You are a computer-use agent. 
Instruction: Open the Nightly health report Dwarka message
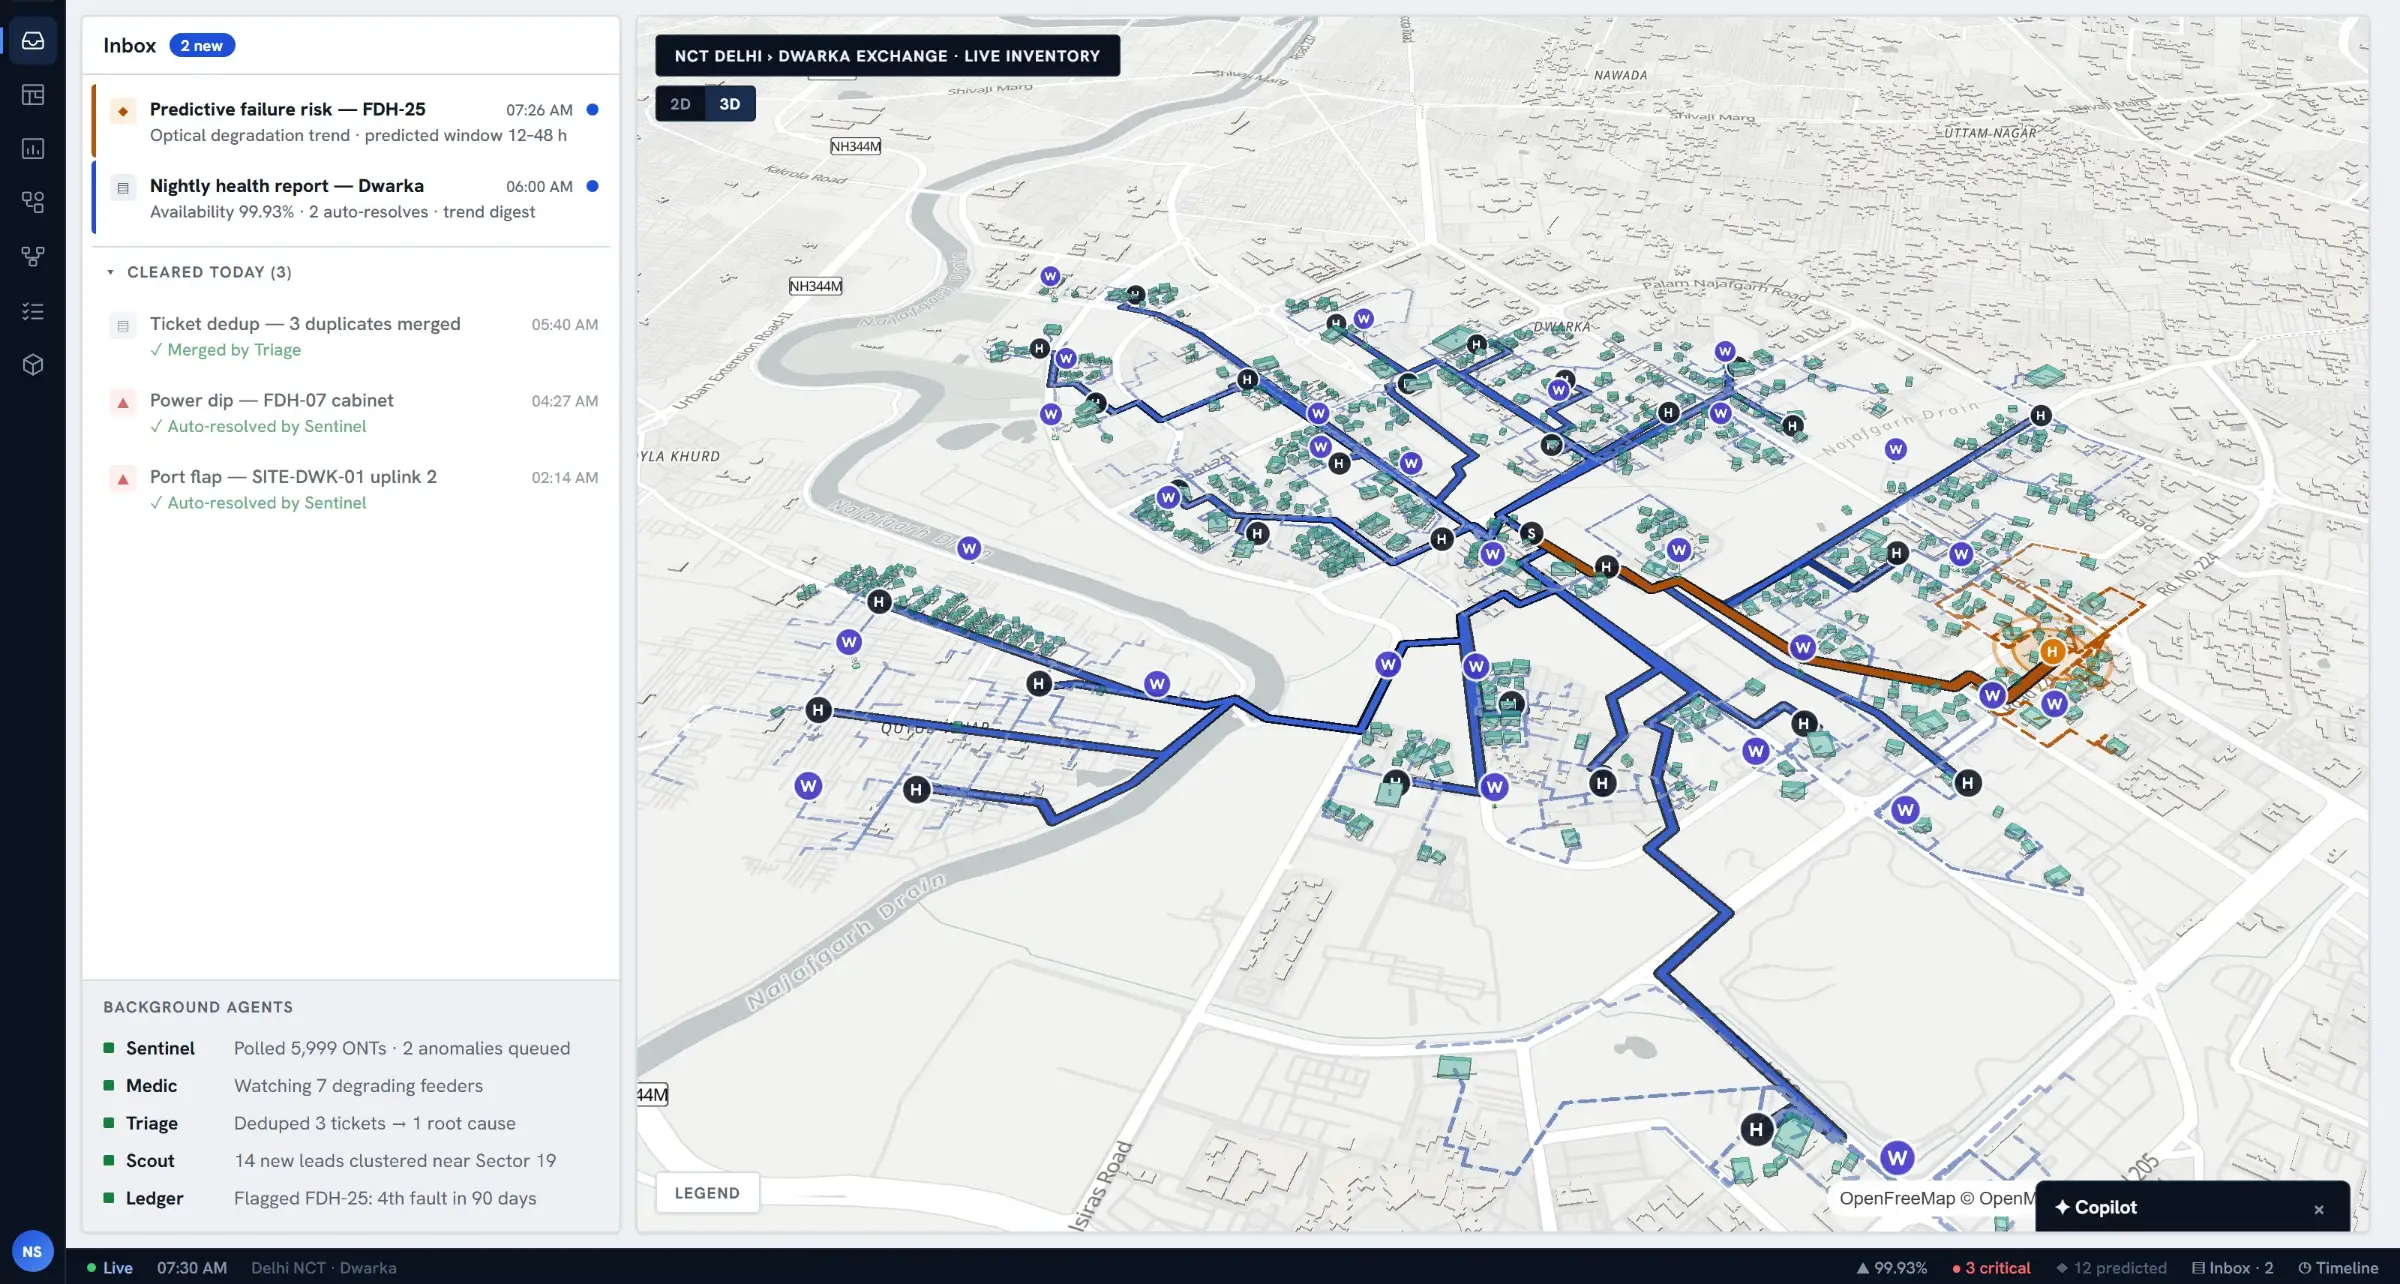351,198
